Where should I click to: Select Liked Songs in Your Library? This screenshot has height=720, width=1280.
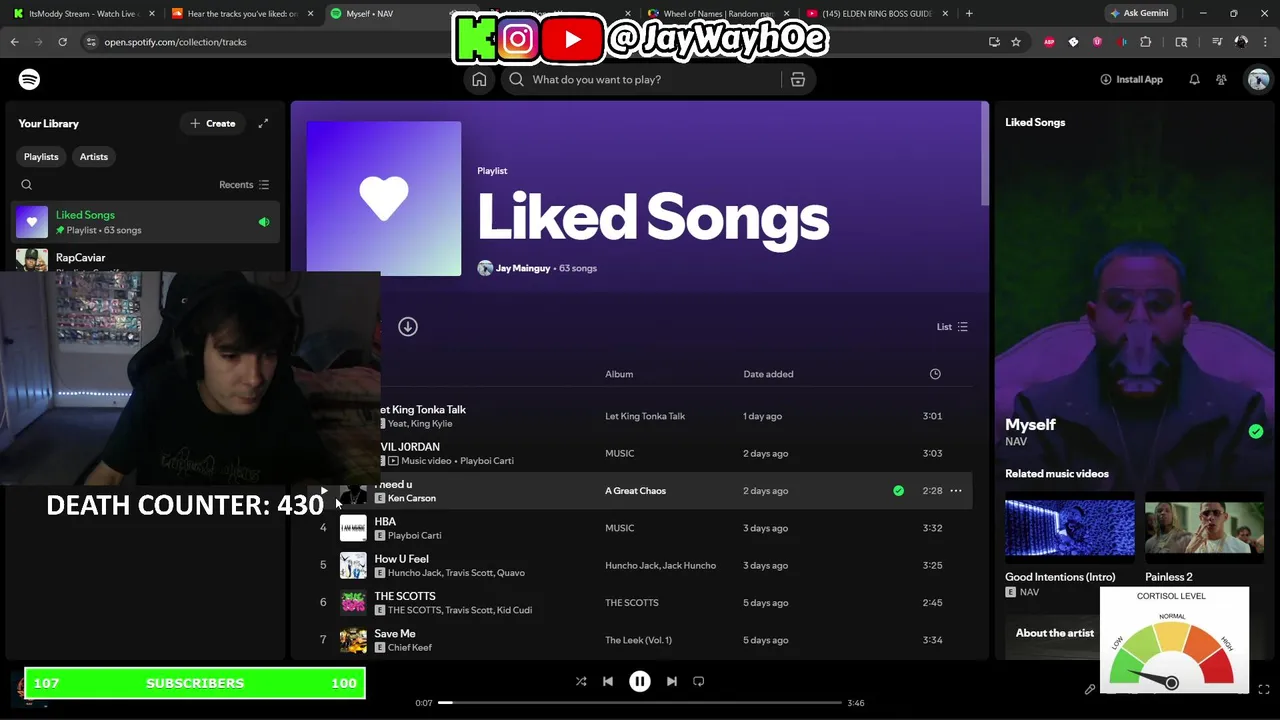145,222
